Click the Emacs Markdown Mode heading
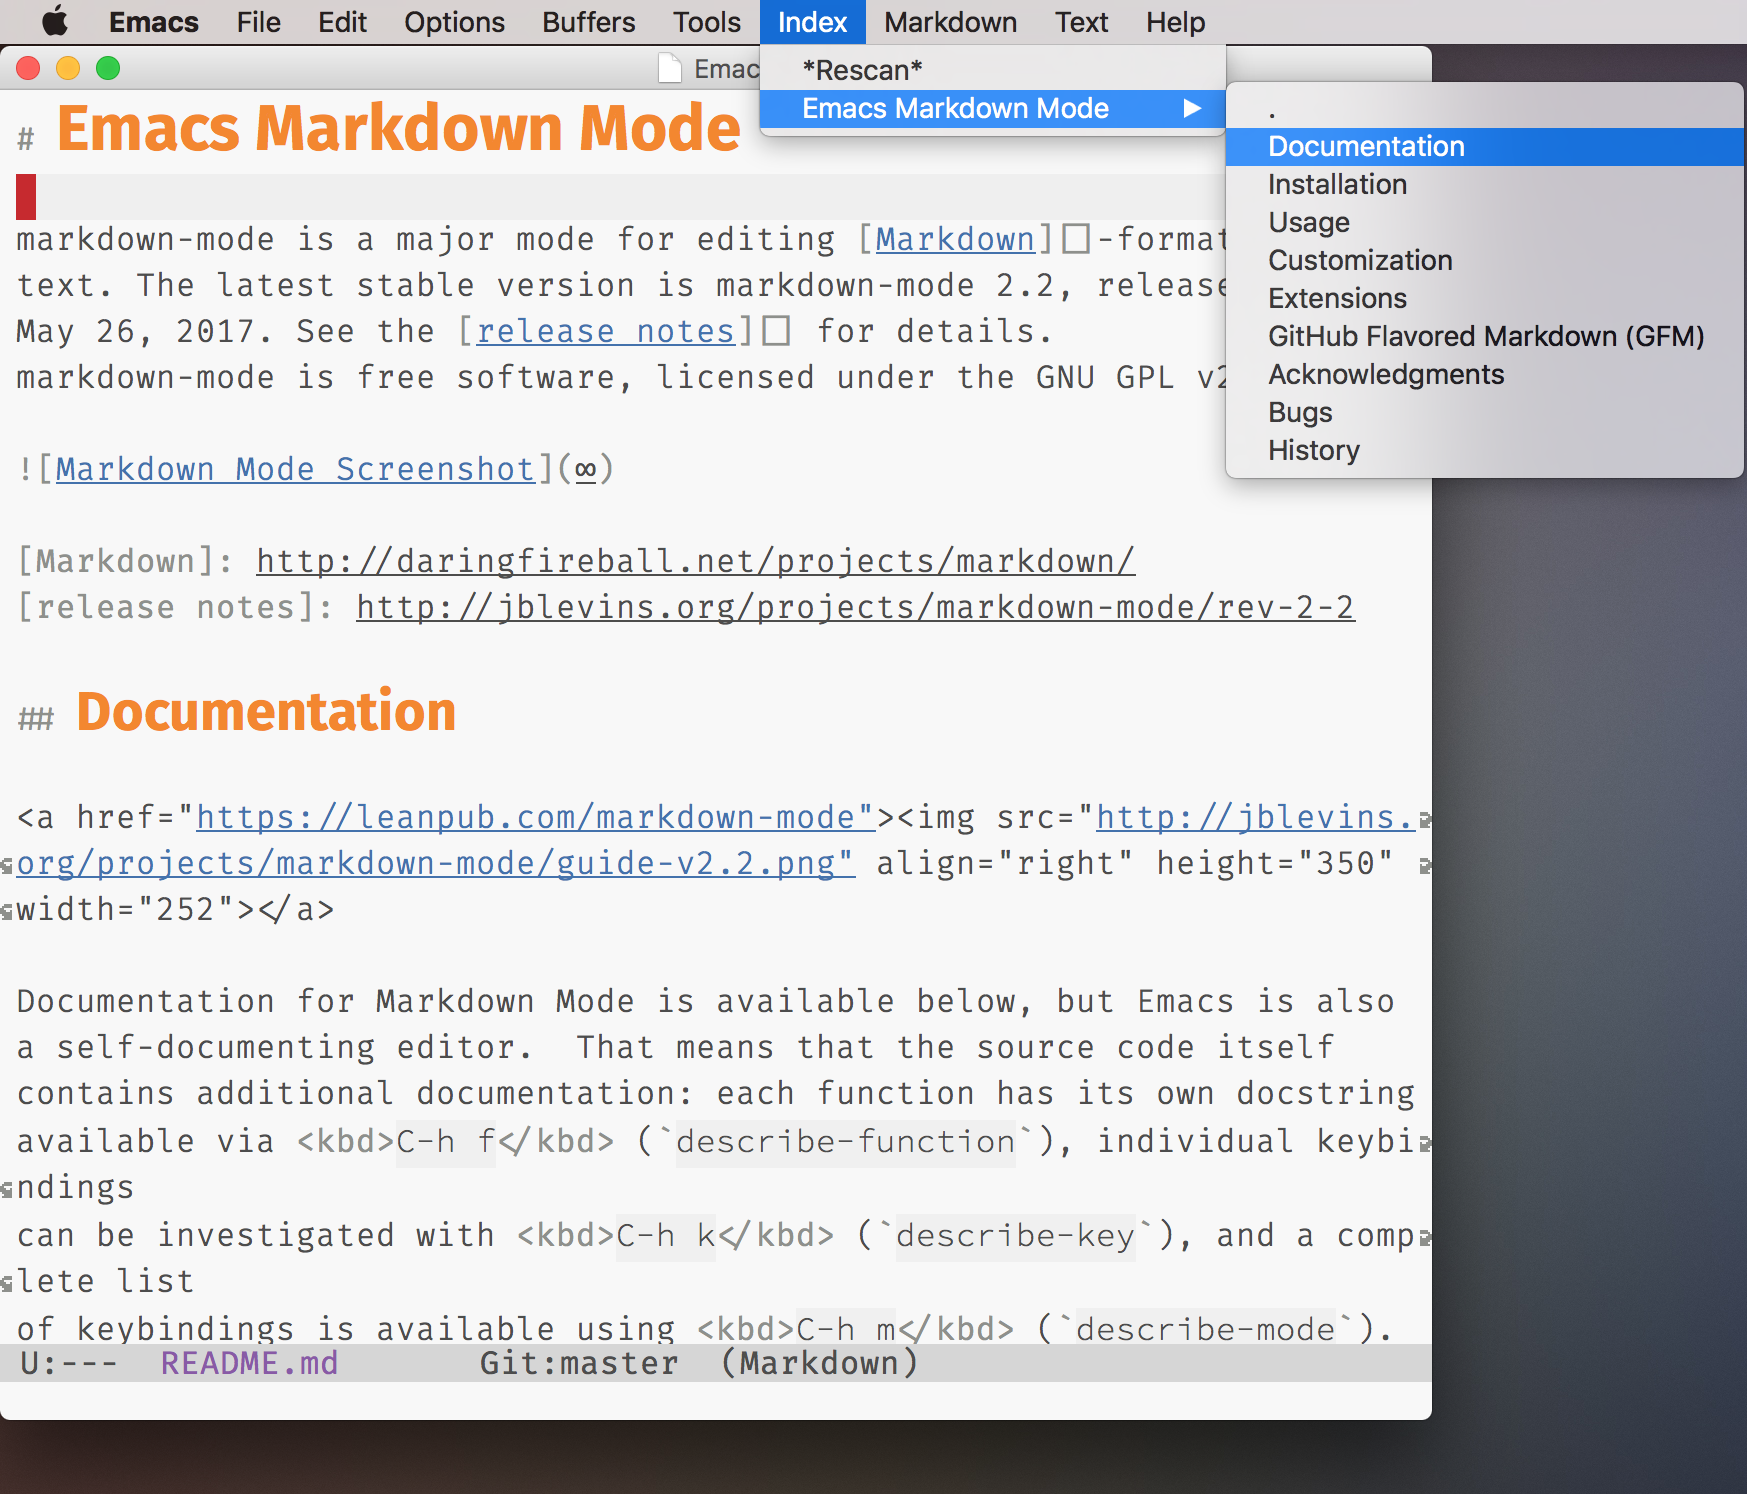Viewport: 1747px width, 1494px height. coord(398,128)
